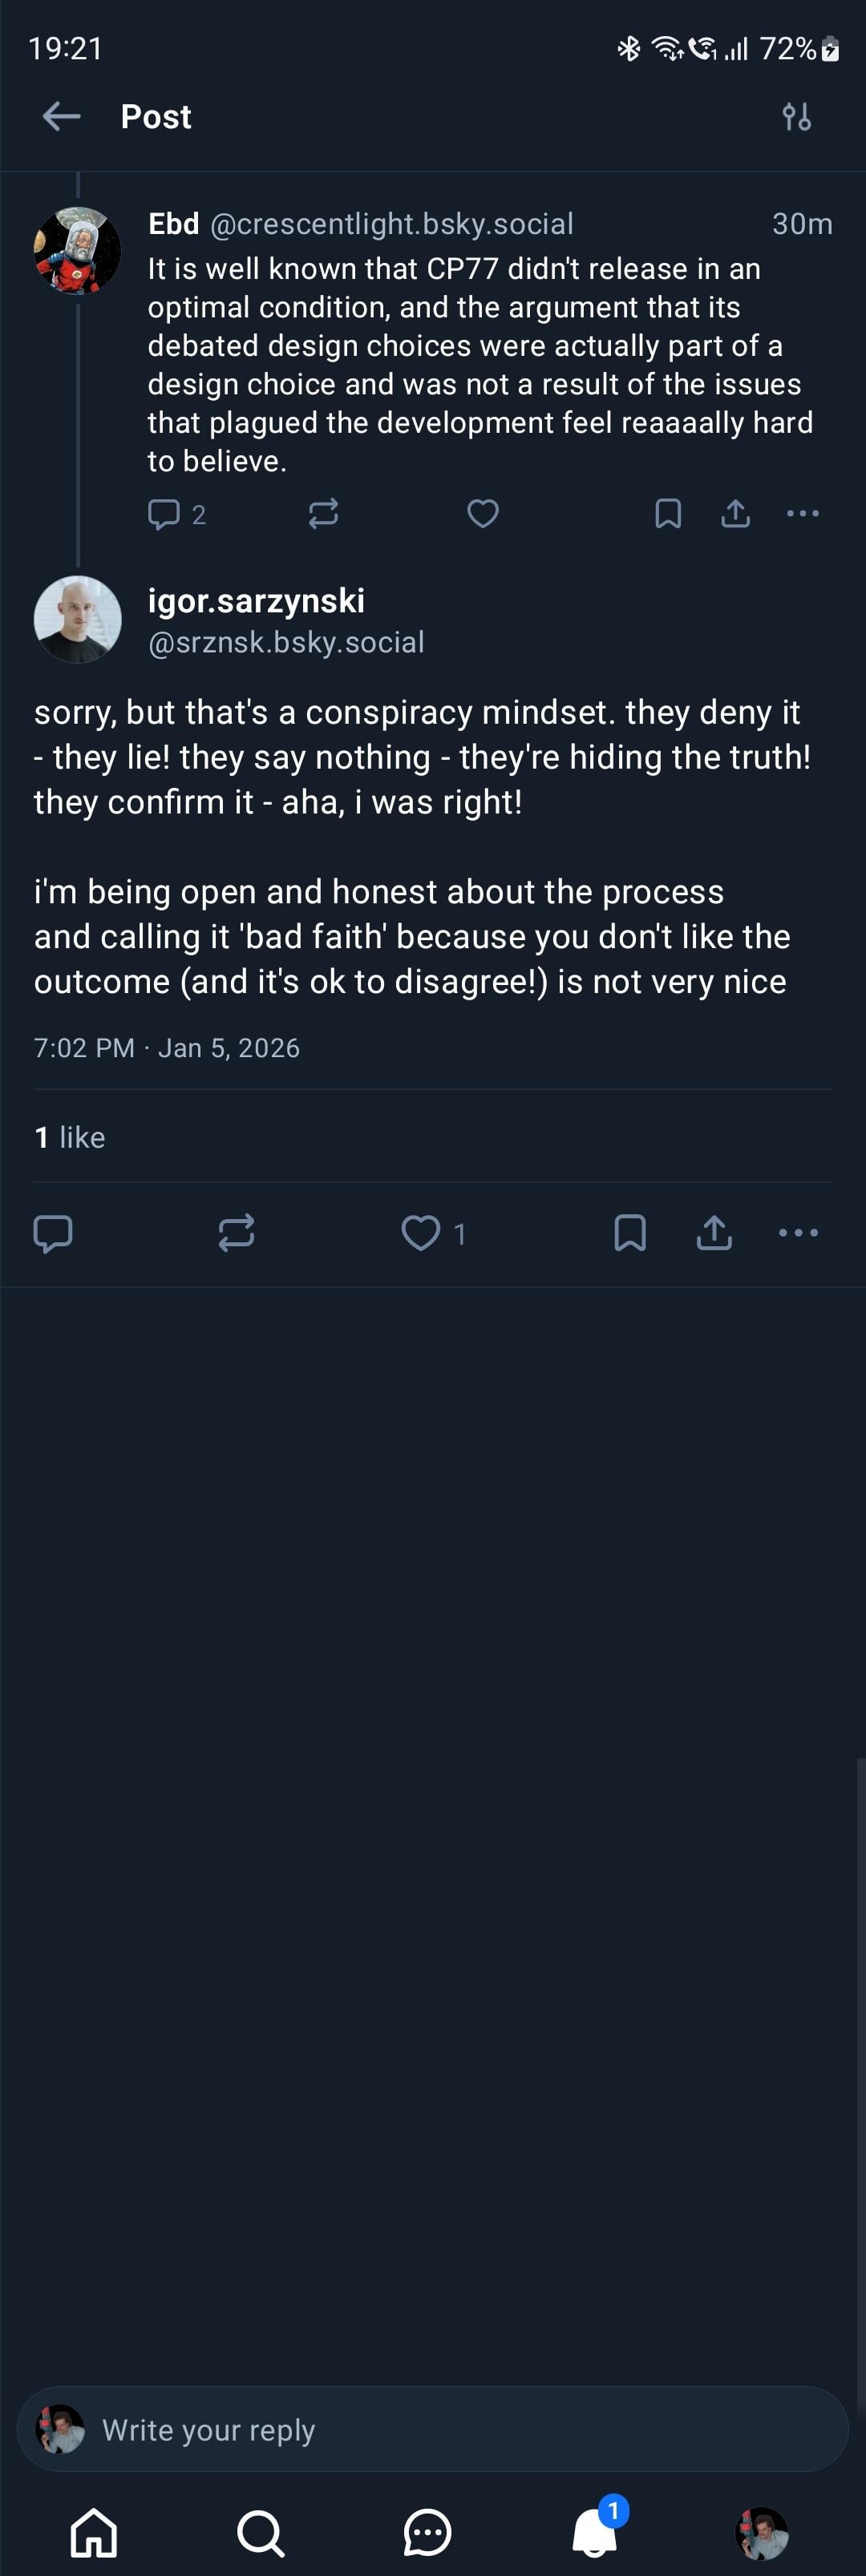The image size is (866, 2576).
Task: Like Ebd's post with heart
Action: tap(483, 514)
